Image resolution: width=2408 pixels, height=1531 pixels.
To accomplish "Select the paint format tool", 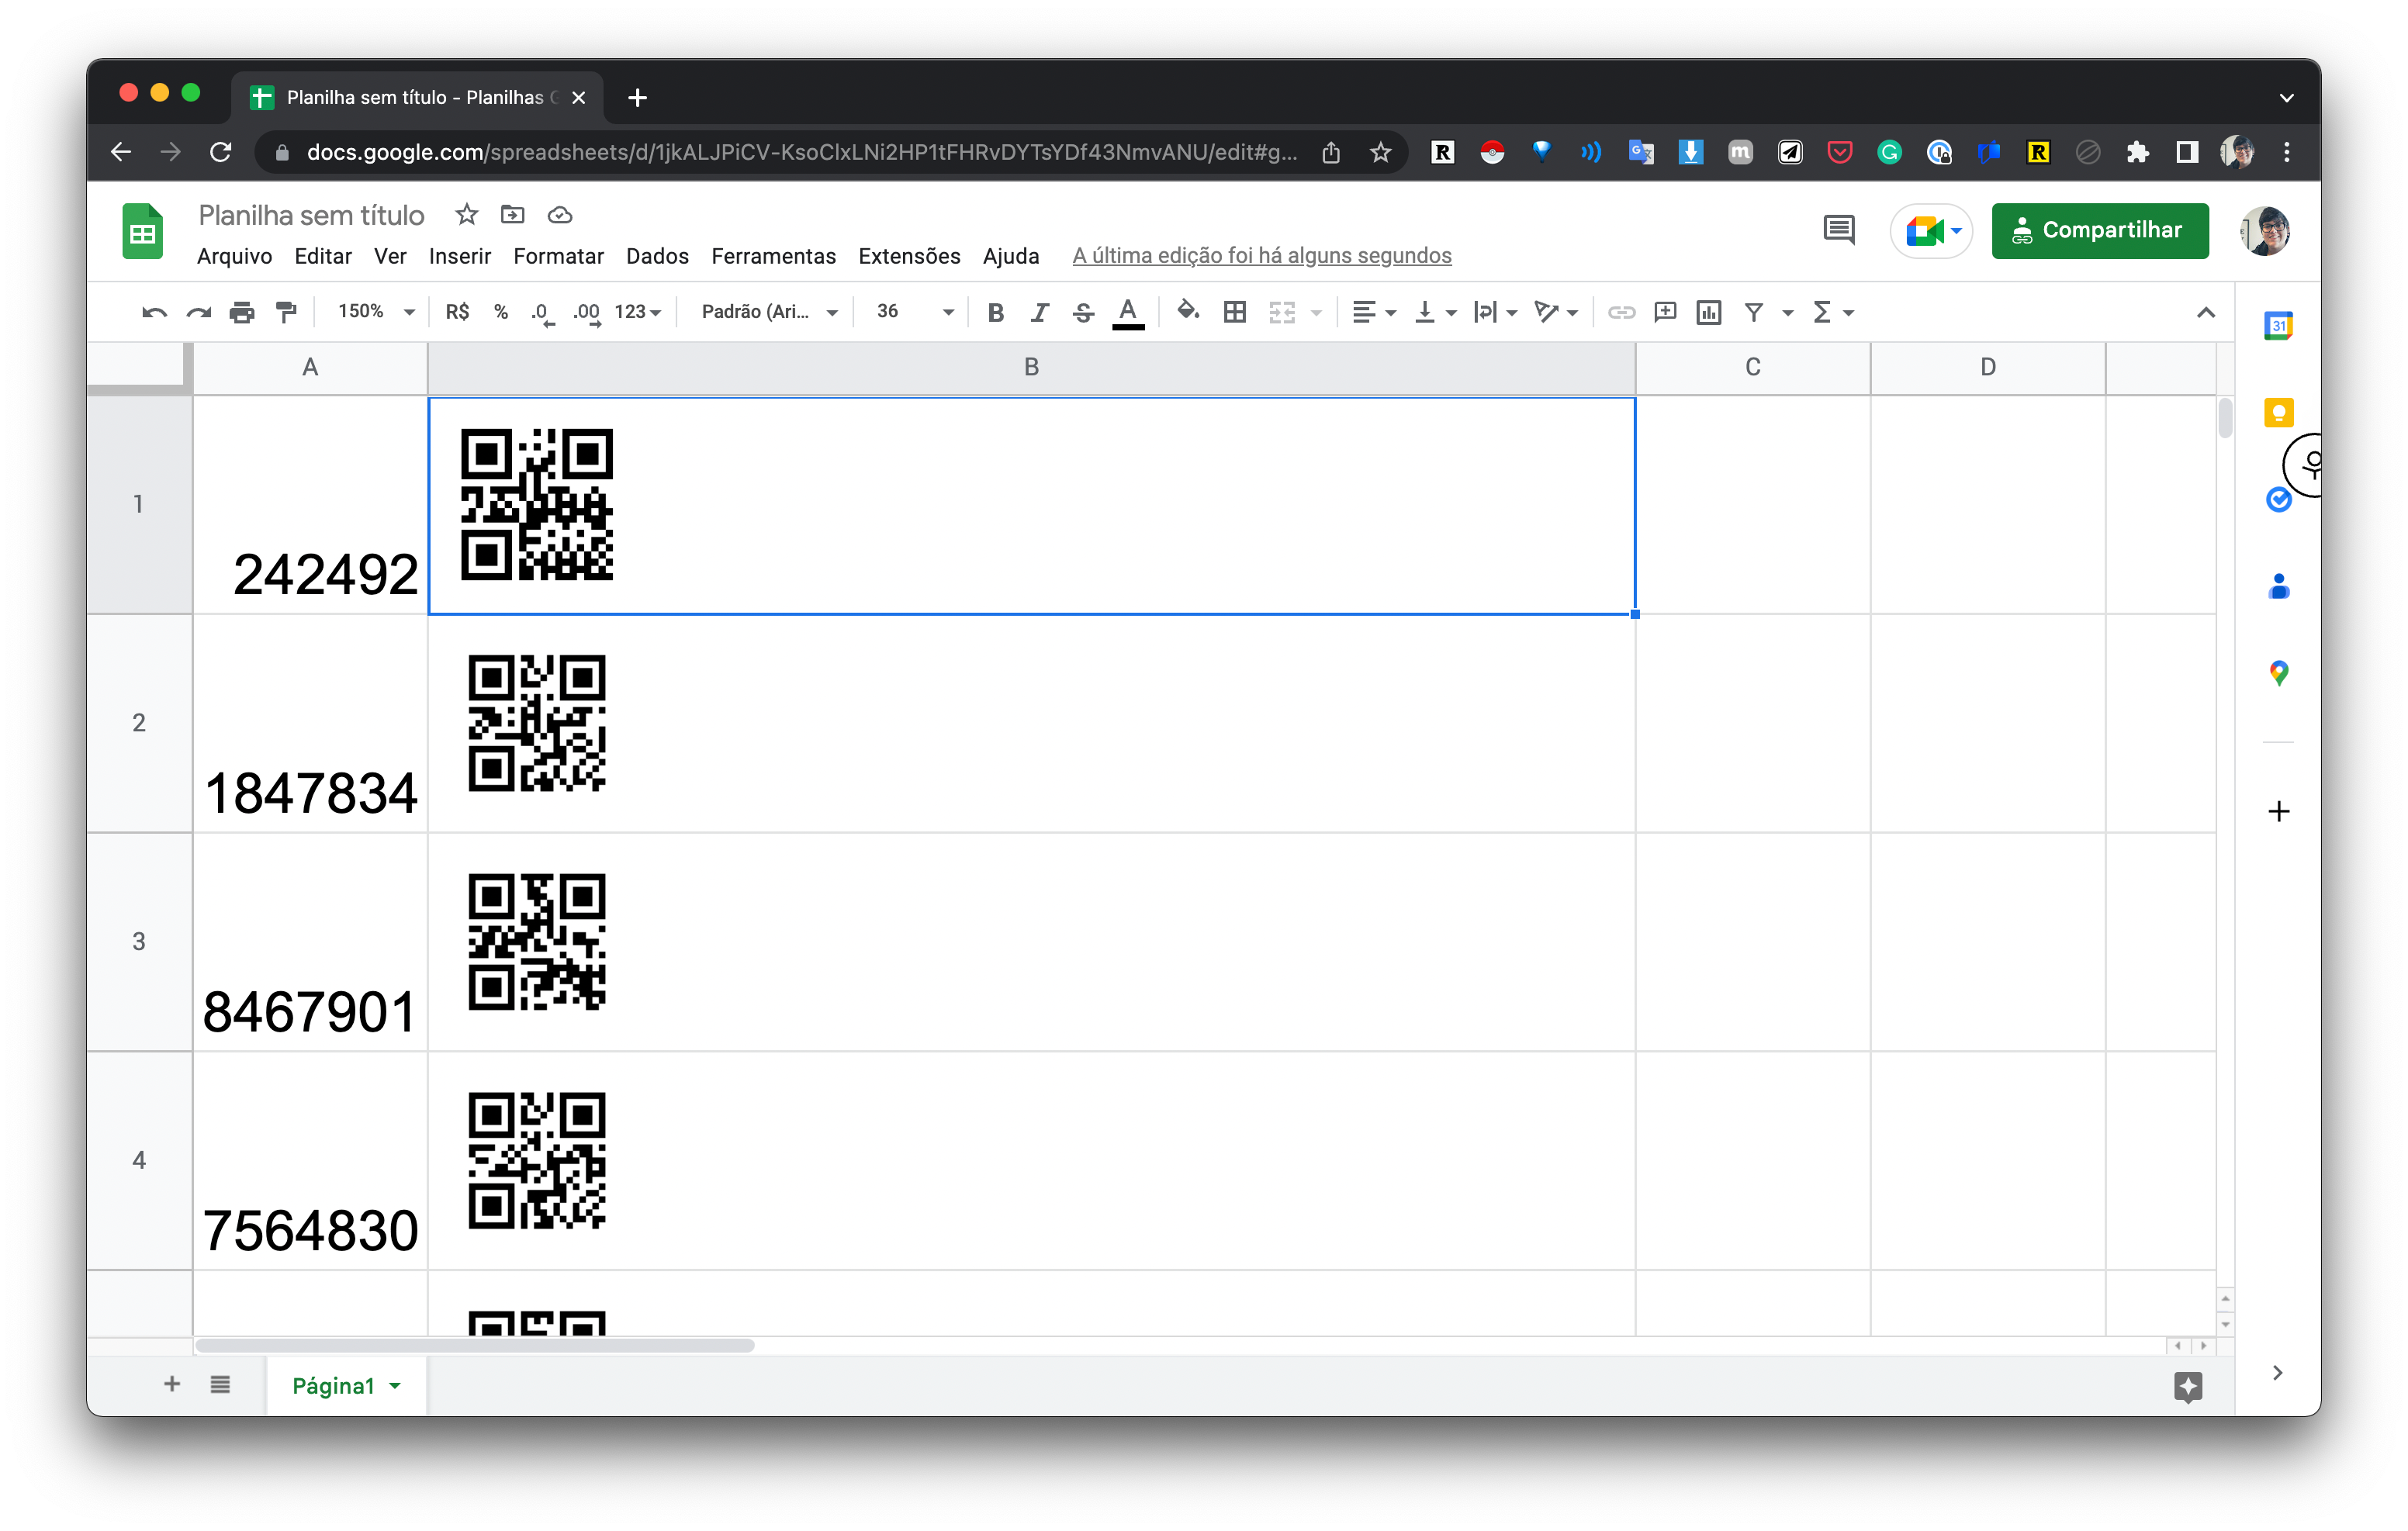I will tap(287, 312).
